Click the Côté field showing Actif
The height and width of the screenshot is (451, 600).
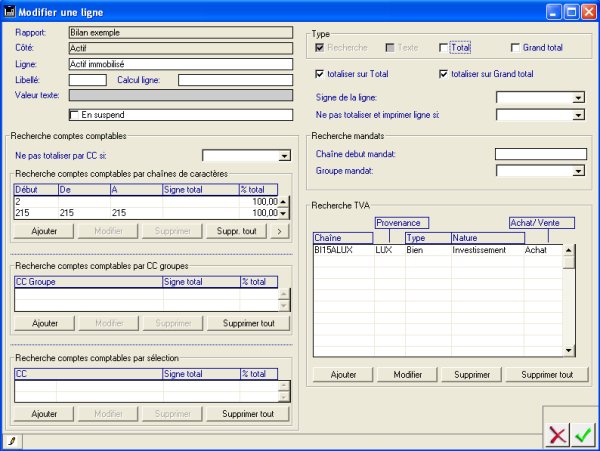pyautogui.click(x=181, y=48)
